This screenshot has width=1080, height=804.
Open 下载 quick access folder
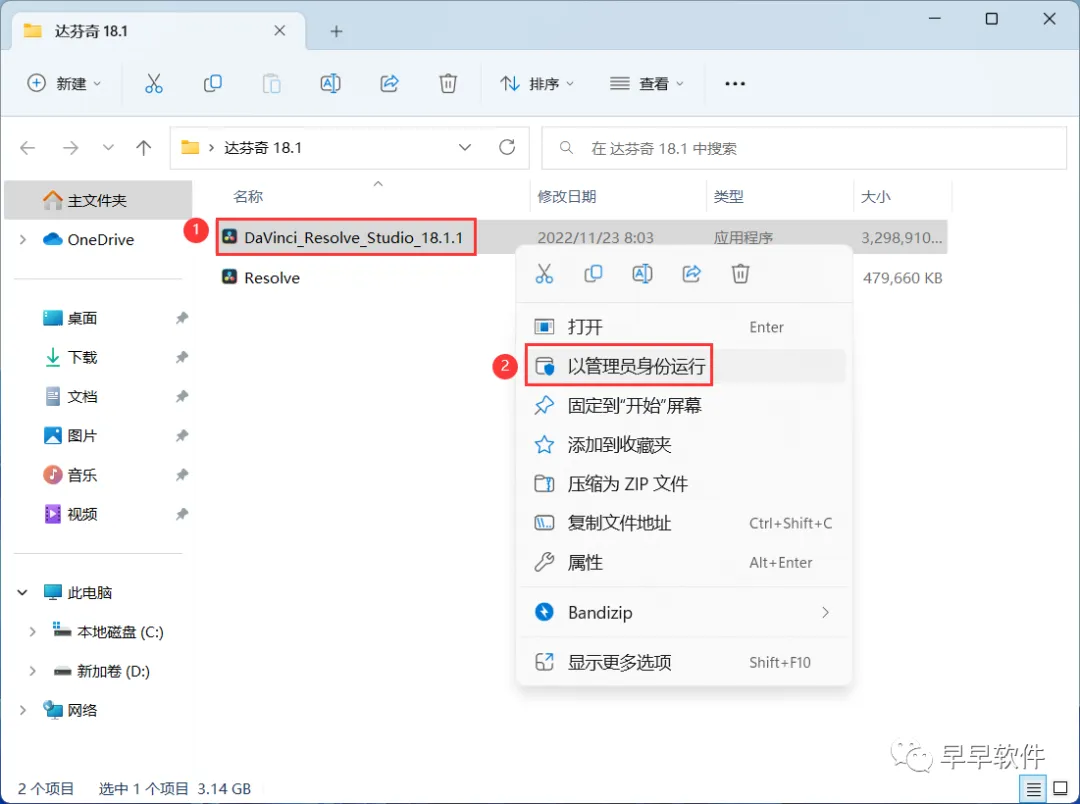click(x=82, y=357)
